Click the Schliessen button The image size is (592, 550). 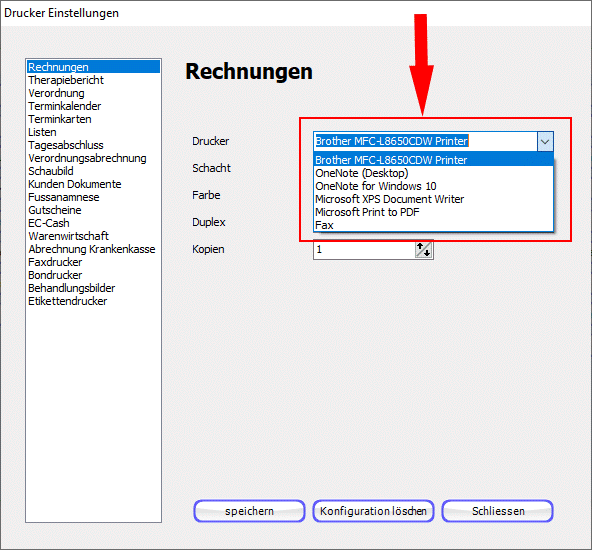(x=498, y=511)
